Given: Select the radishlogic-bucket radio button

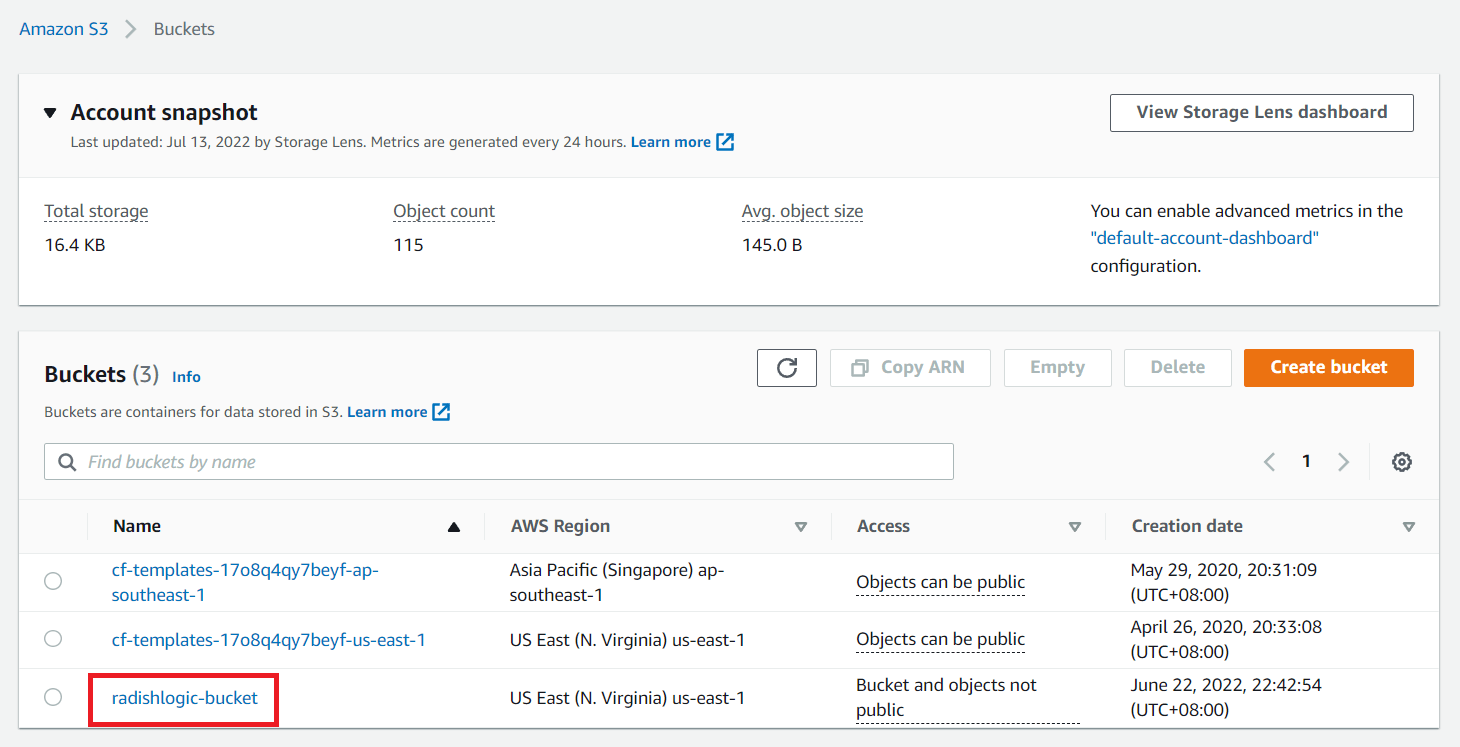Looking at the screenshot, I should tap(53, 697).
